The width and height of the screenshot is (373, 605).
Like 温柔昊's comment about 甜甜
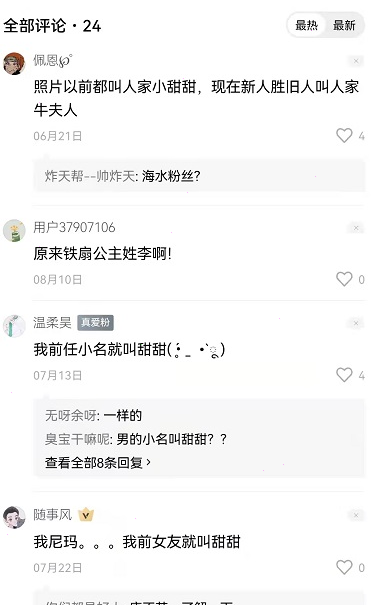[344, 375]
